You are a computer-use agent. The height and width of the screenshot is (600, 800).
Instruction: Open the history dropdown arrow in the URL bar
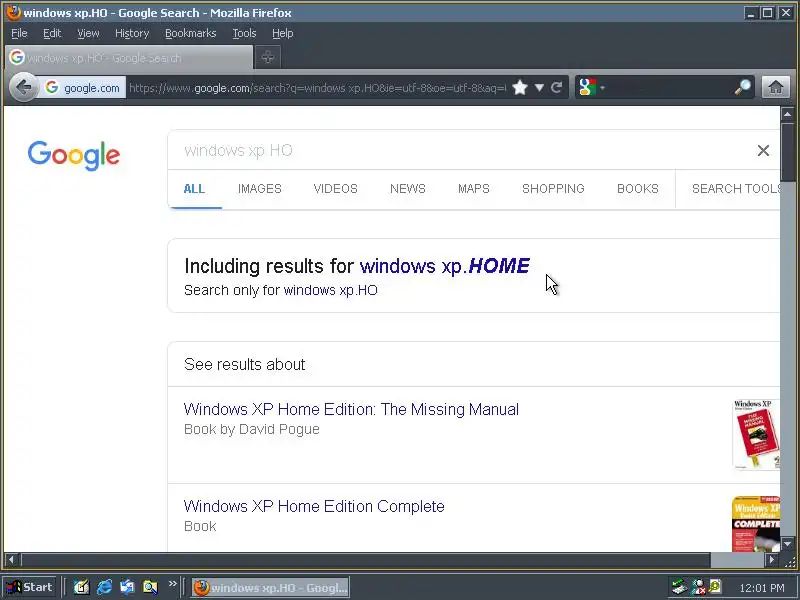(539, 88)
